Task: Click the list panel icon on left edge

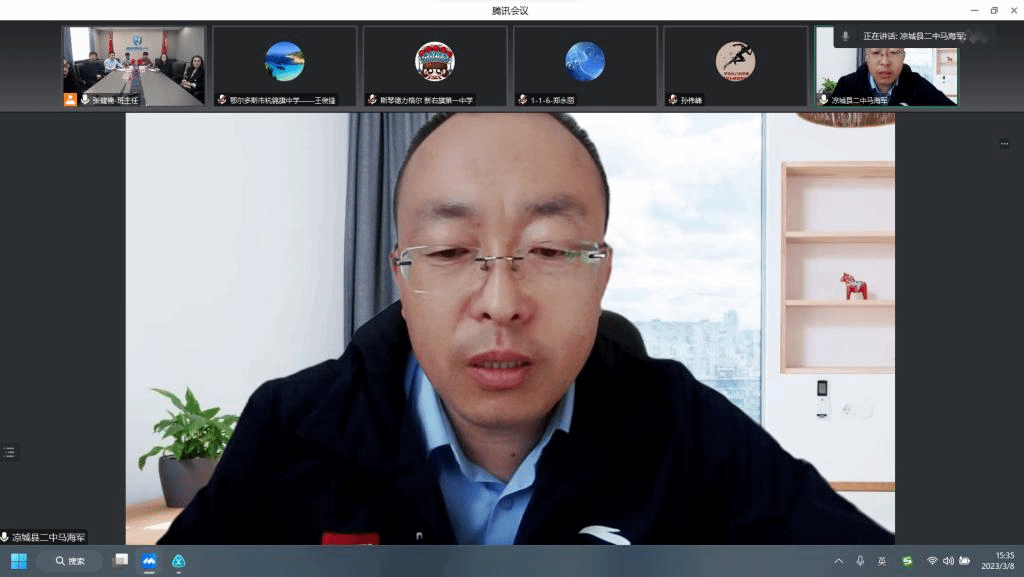Action: pos(9,452)
